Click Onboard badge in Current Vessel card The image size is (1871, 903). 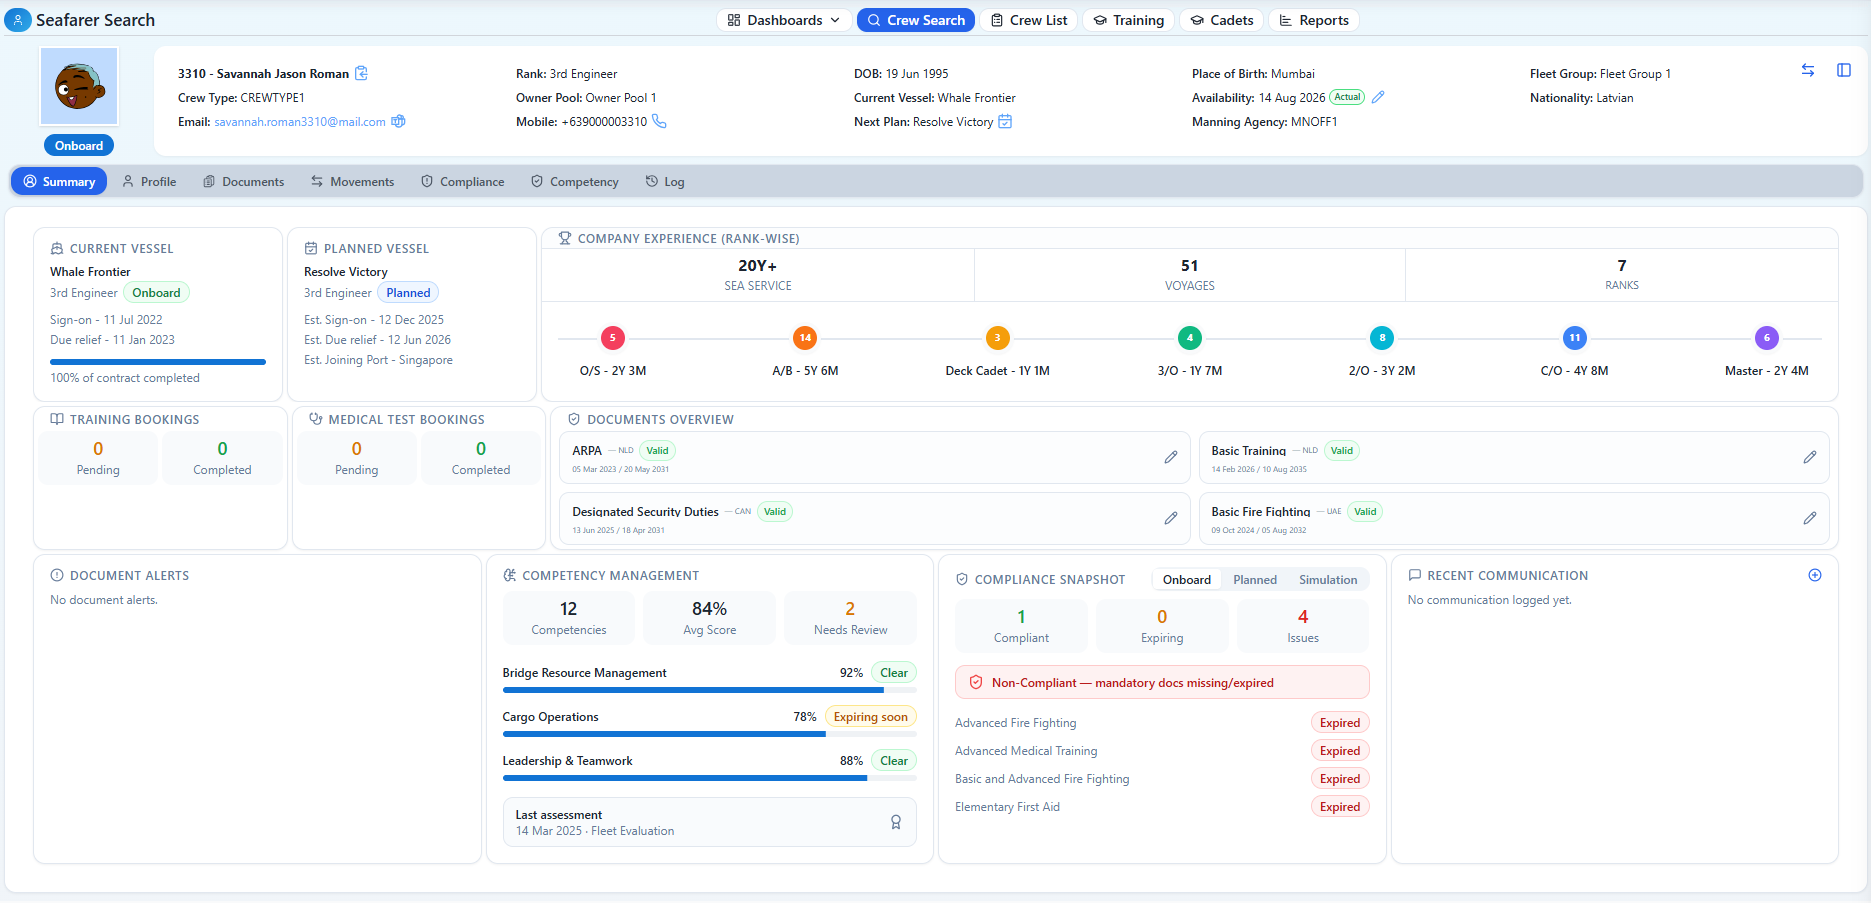point(156,293)
